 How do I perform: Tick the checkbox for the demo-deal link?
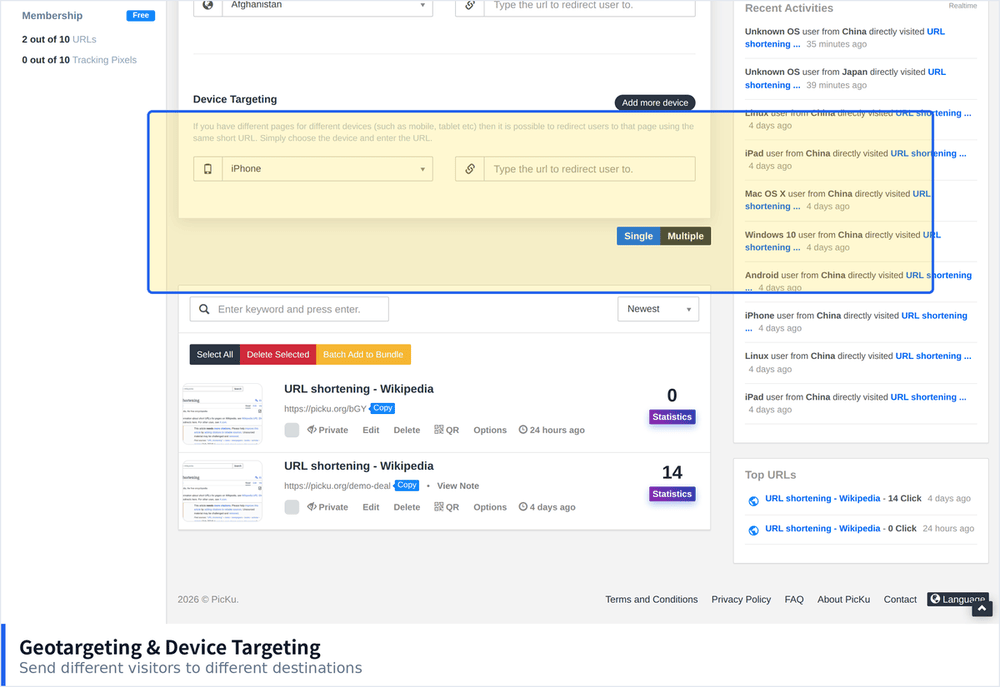pos(291,507)
